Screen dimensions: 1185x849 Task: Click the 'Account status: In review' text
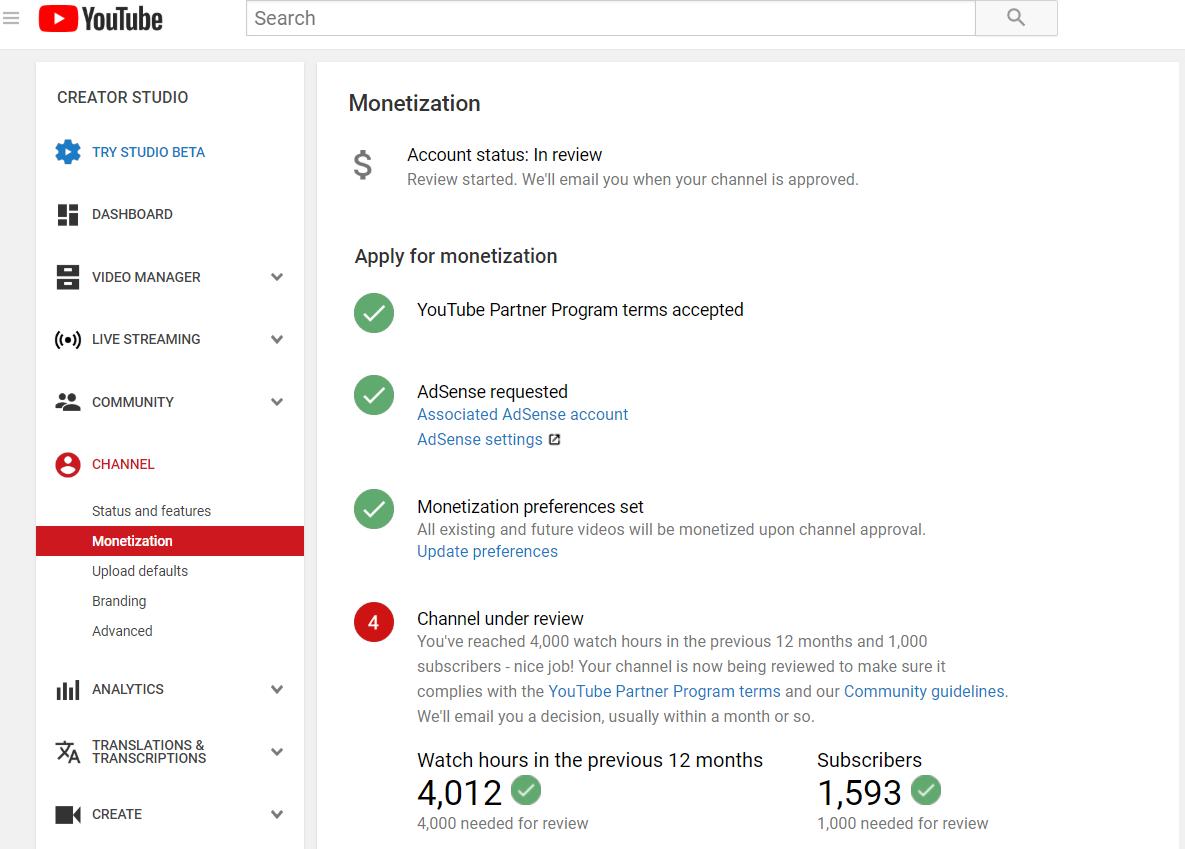coord(504,155)
